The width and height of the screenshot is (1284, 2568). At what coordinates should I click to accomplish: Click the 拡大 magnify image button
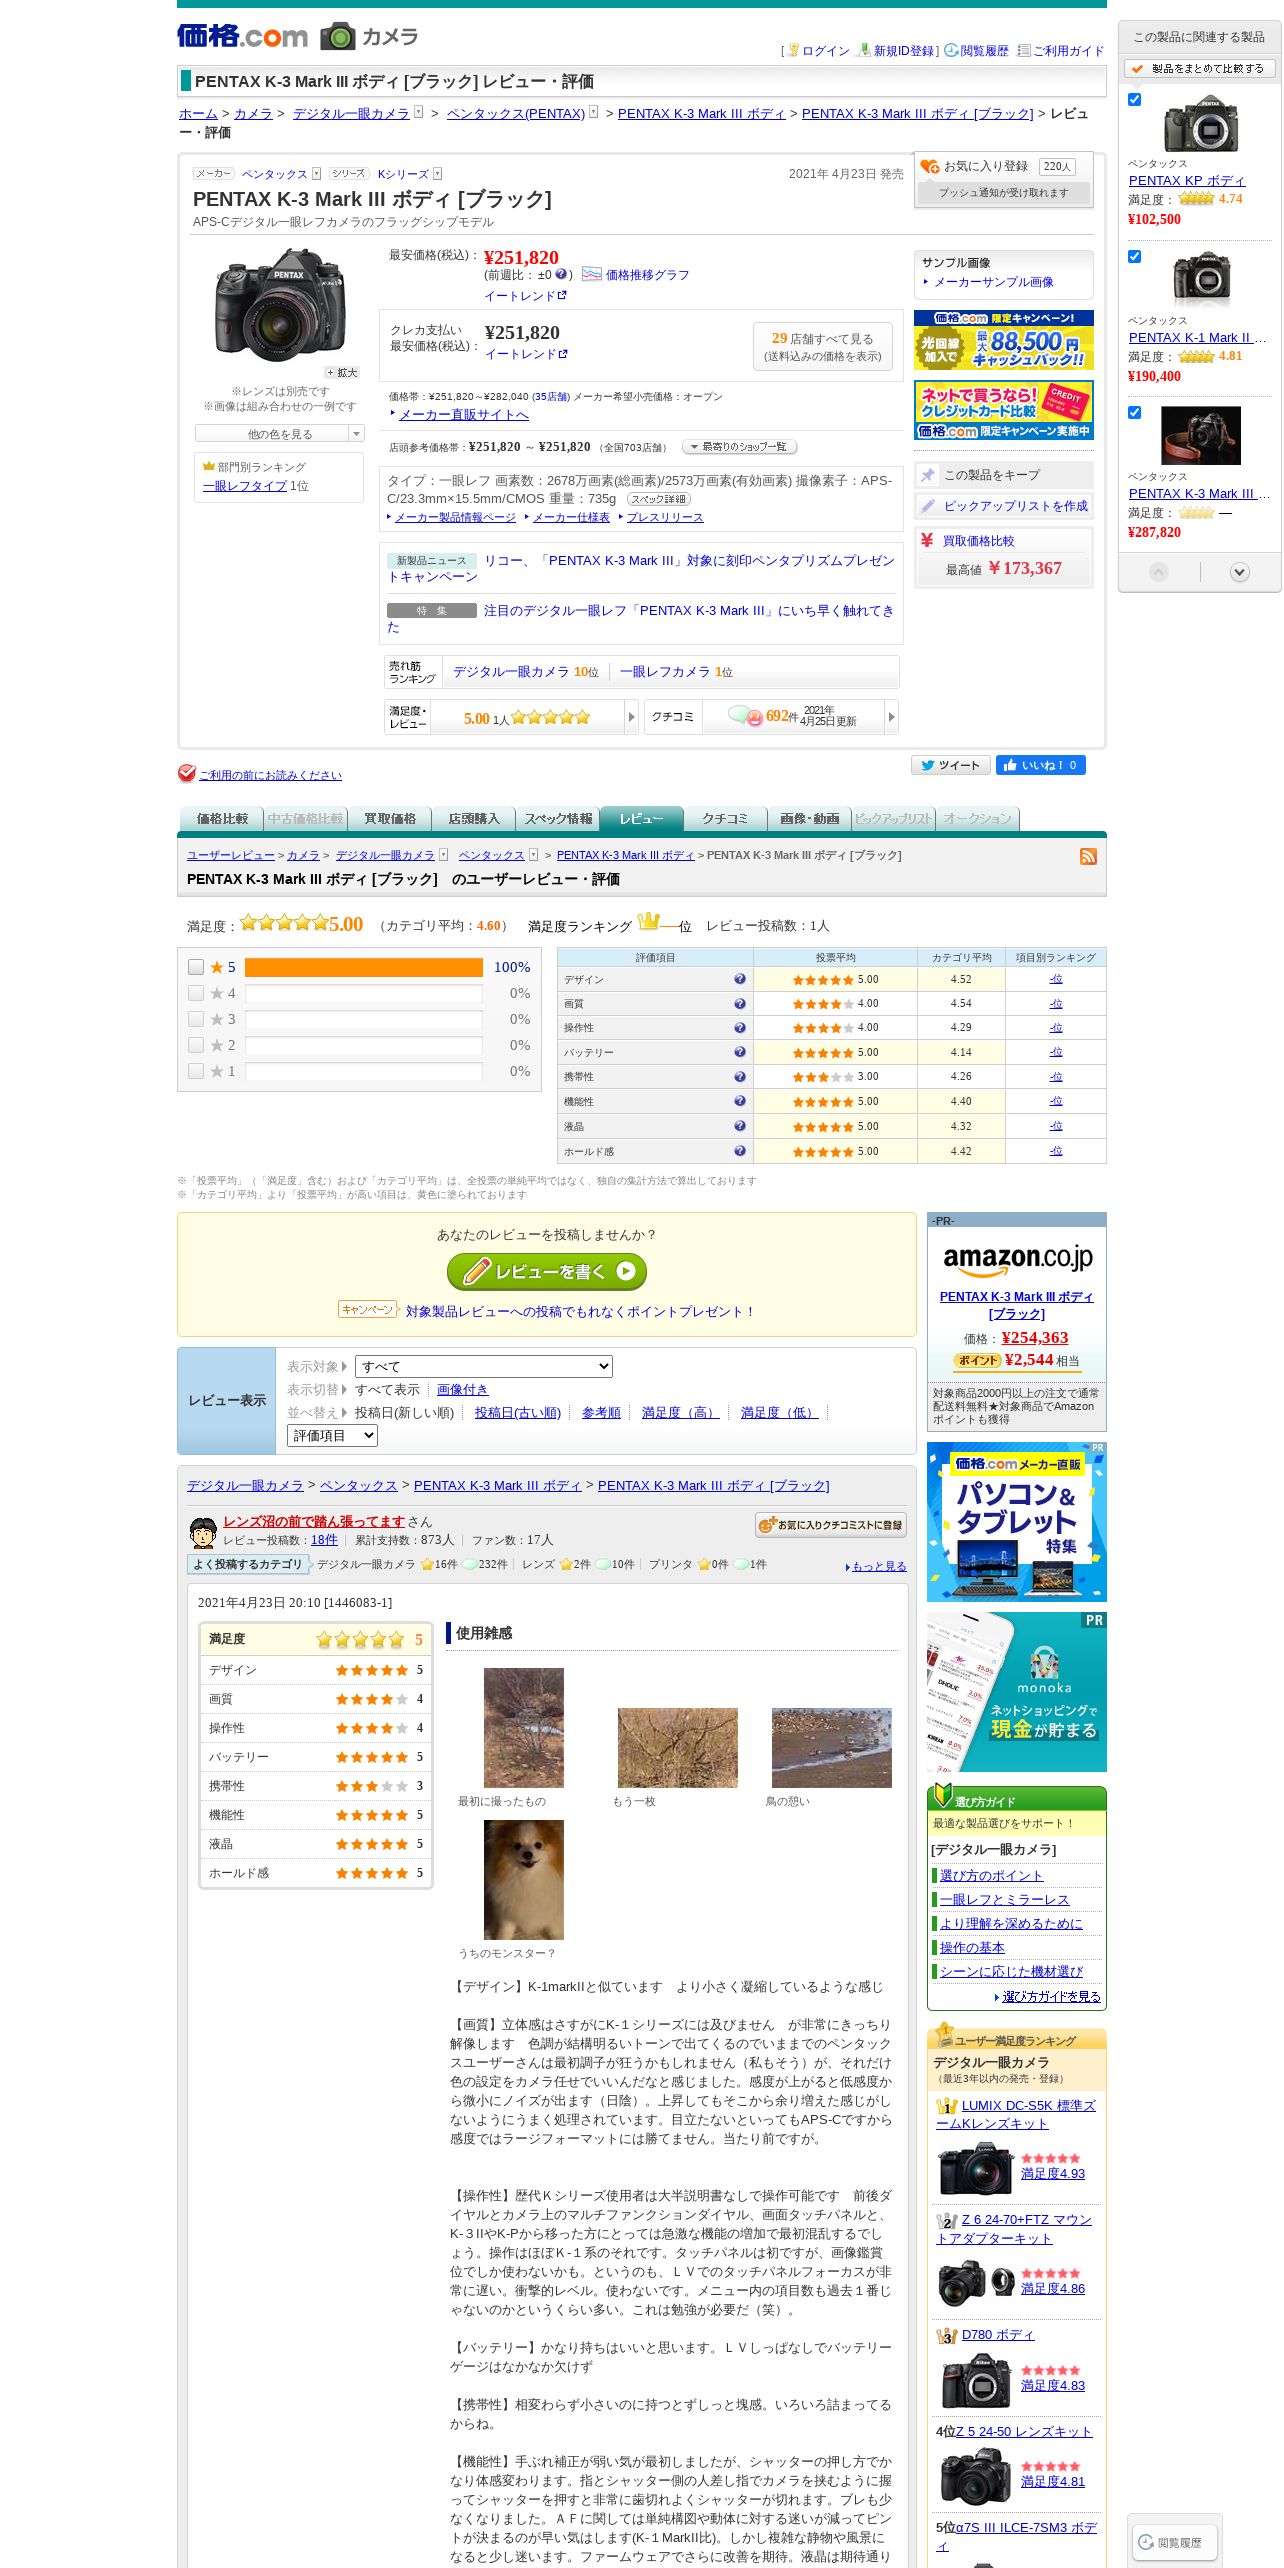(341, 372)
